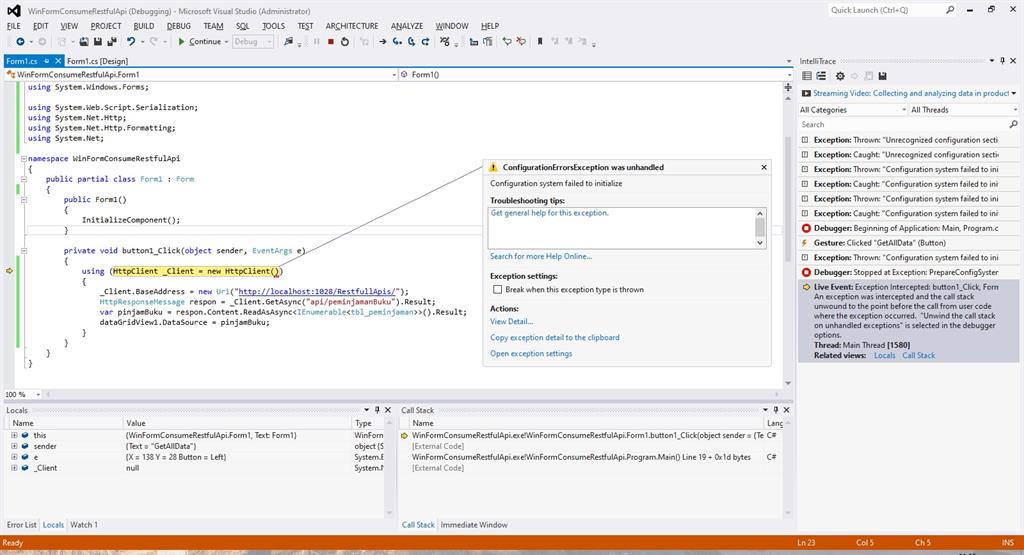Open the All Threads dropdown
This screenshot has width=1024, height=555.
point(964,110)
